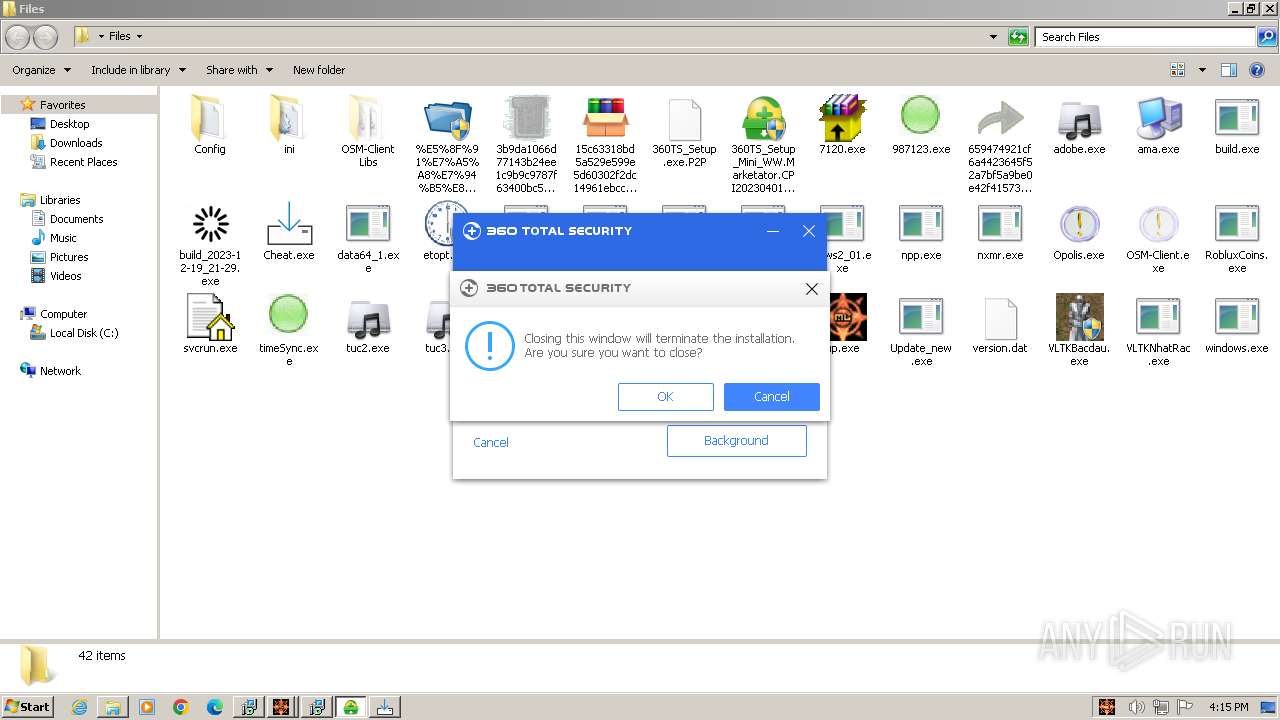Image resolution: width=1280 pixels, height=720 pixels.
Task: Select the npp.exe file
Action: (921, 232)
